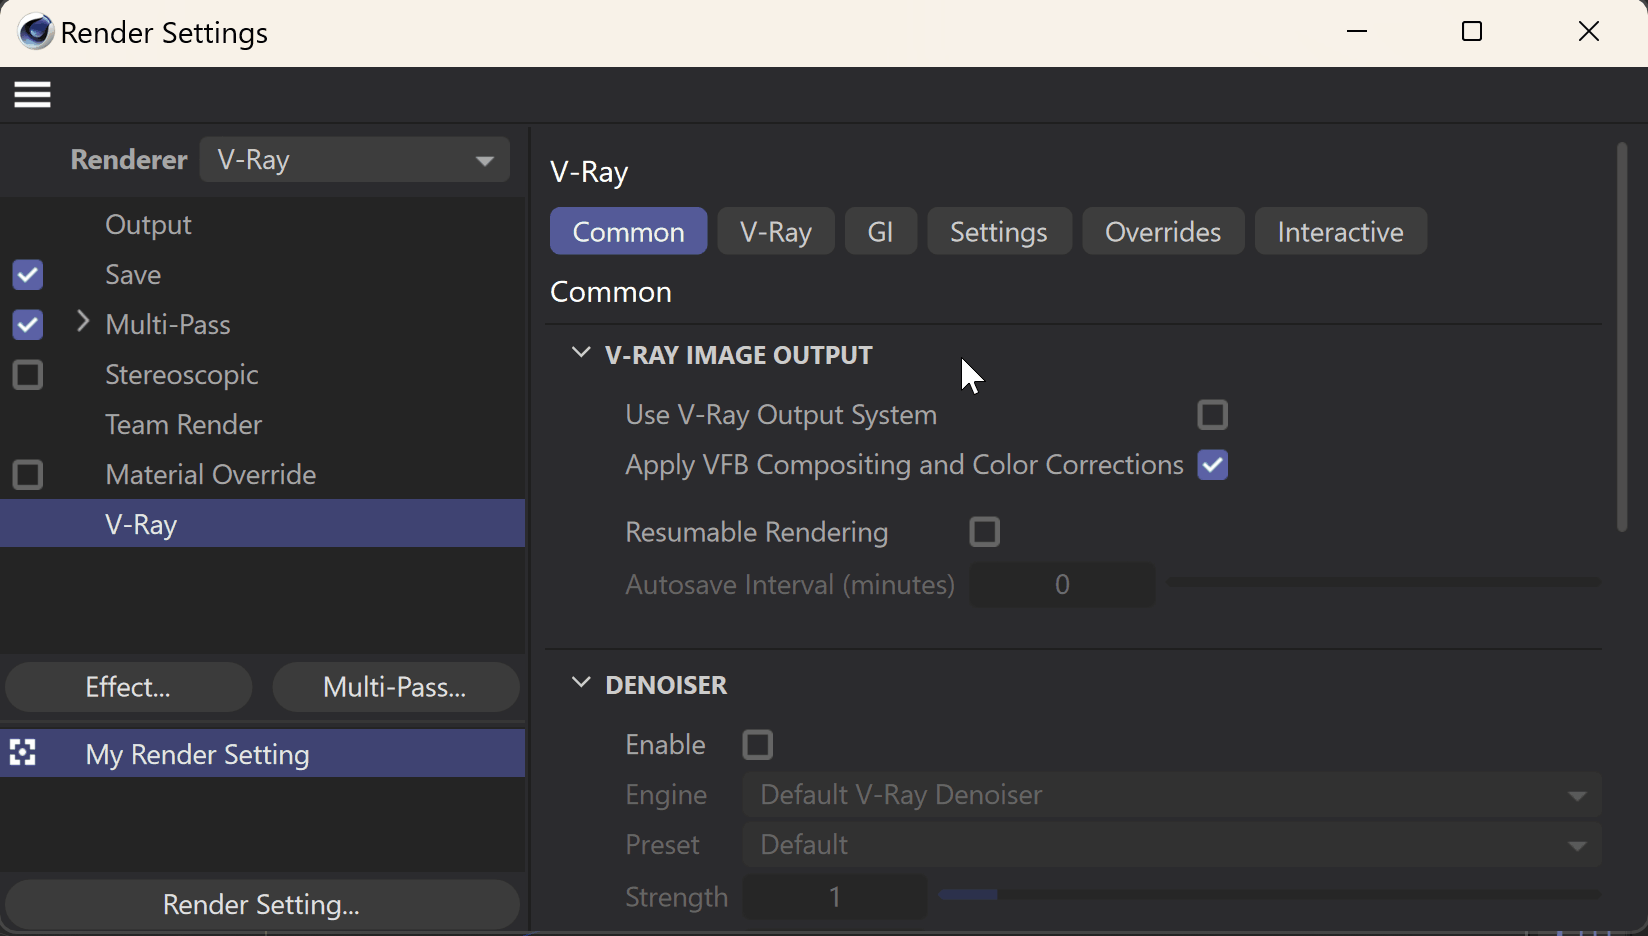Uncheck the Save checkbox
Image resolution: width=1648 pixels, height=936 pixels.
tap(28, 274)
